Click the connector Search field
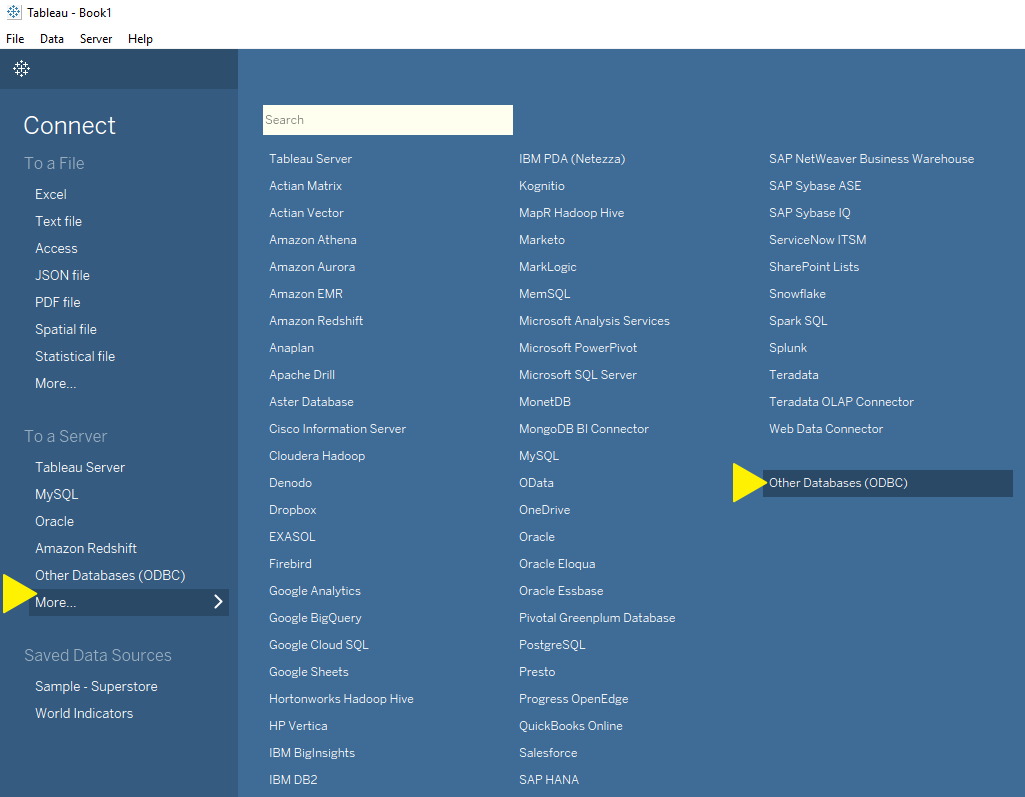1025x797 pixels. point(387,120)
